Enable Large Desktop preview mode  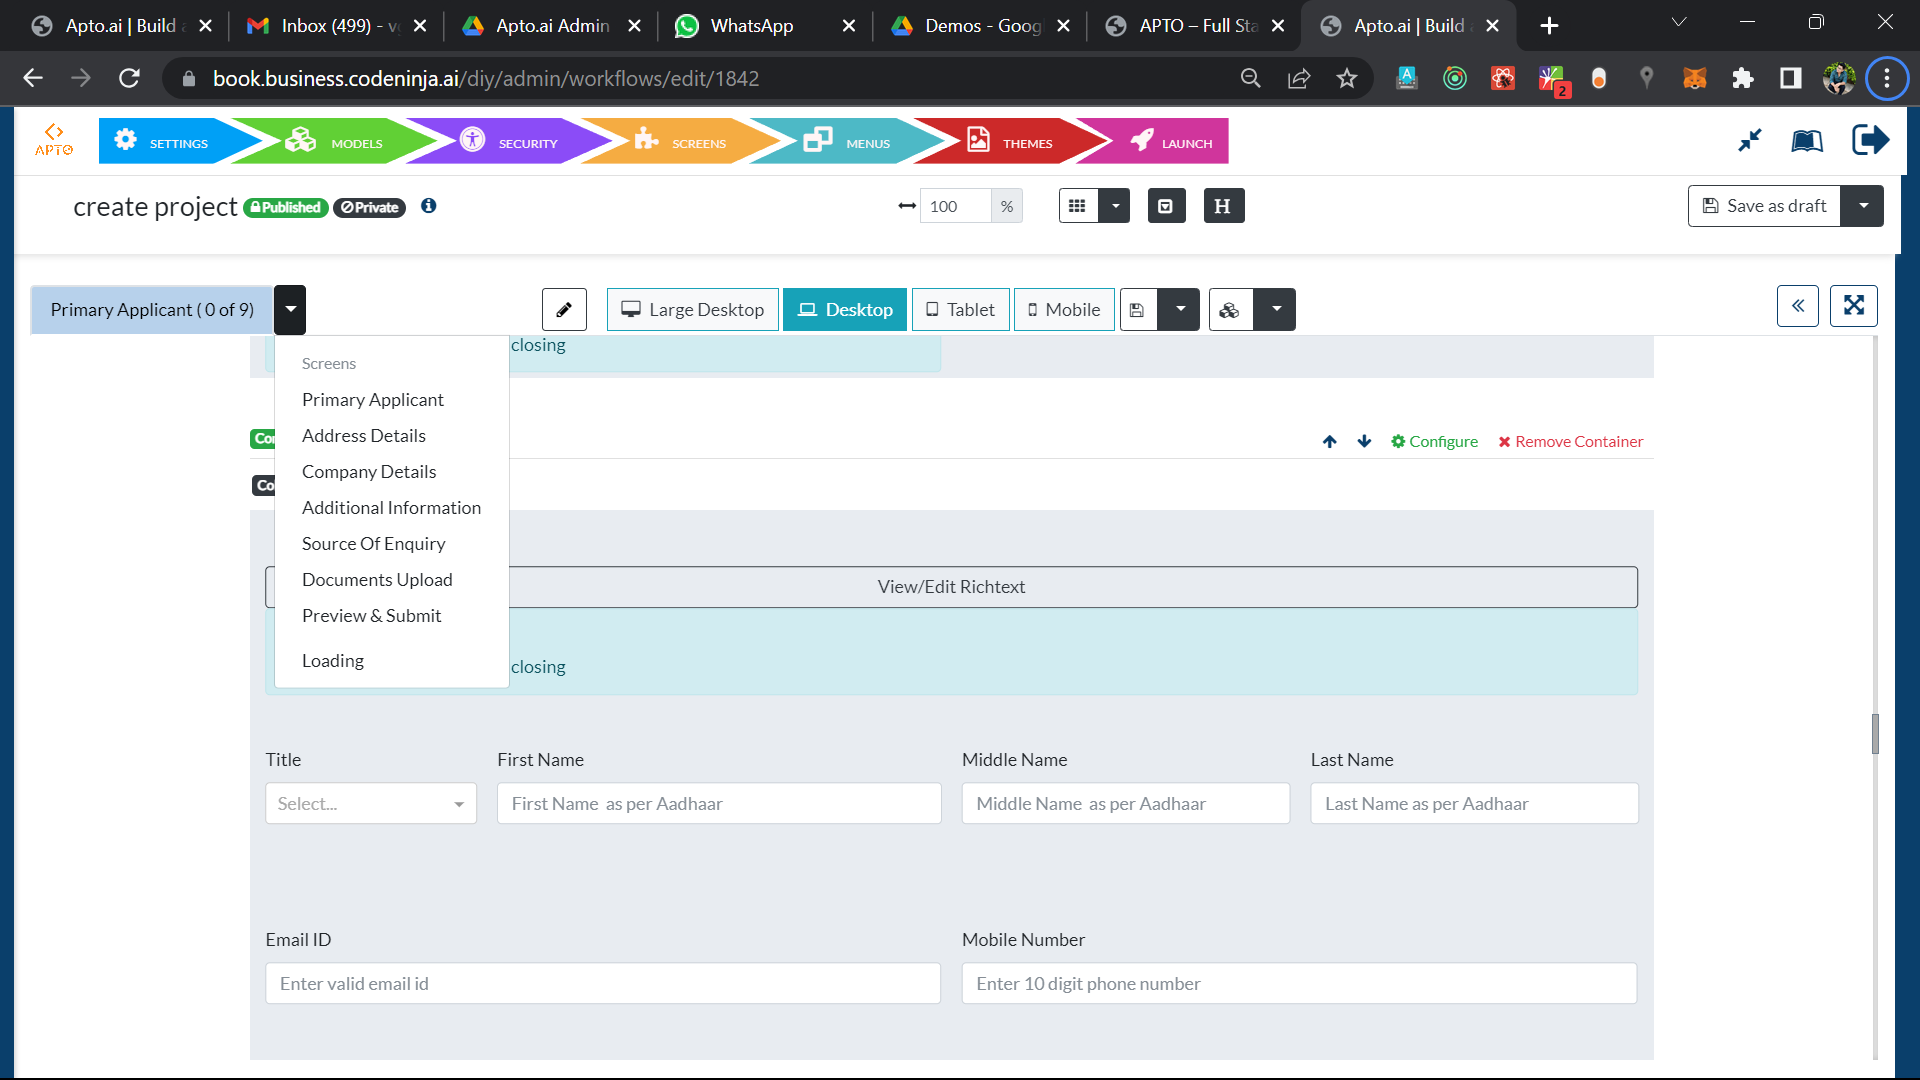692,309
